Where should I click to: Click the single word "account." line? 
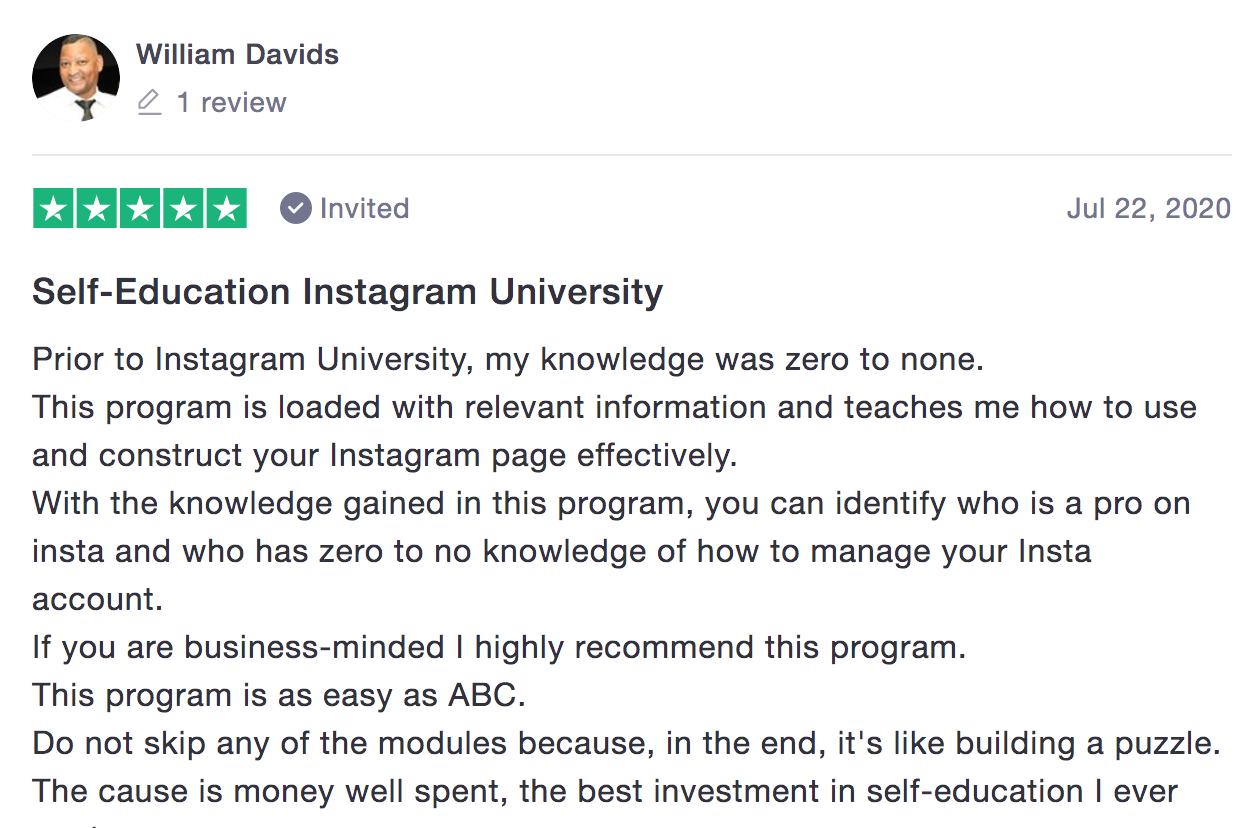click(x=97, y=599)
